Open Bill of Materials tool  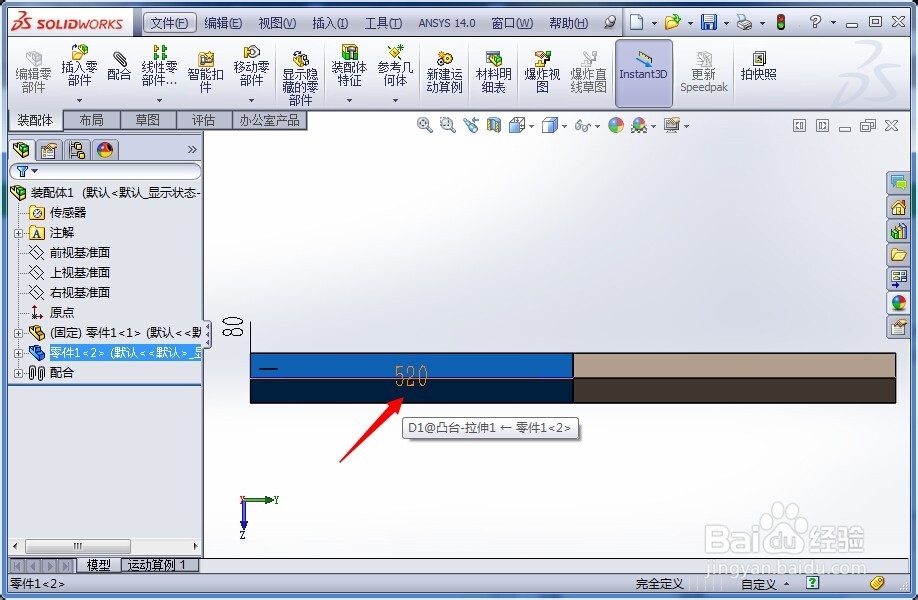494,73
